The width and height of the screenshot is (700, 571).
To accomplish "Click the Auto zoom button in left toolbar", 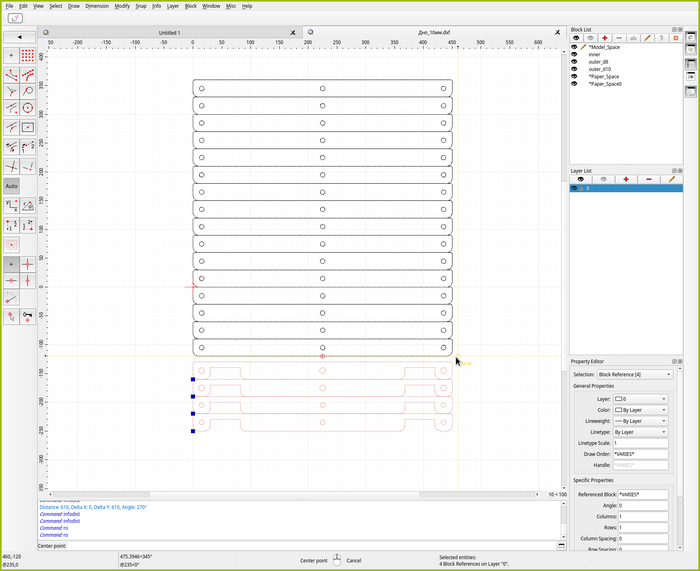I will tap(11, 186).
